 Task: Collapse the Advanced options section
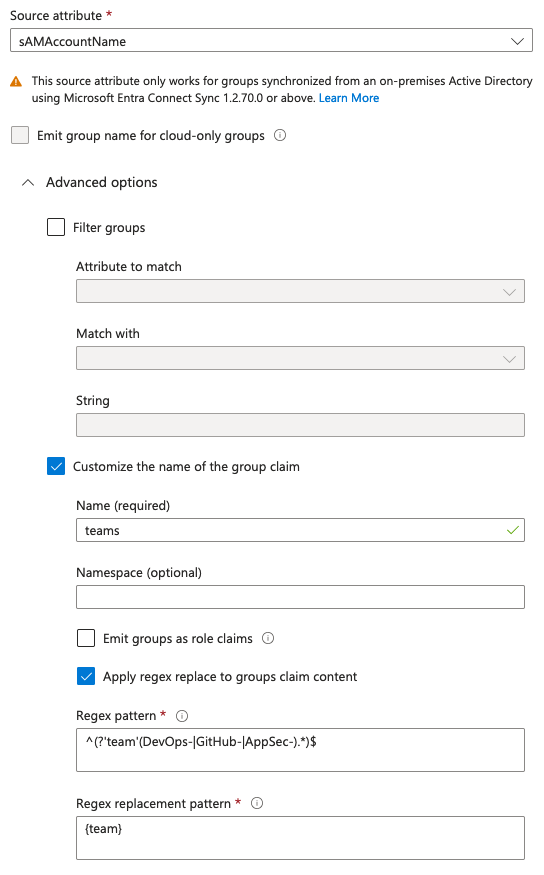[x=28, y=182]
